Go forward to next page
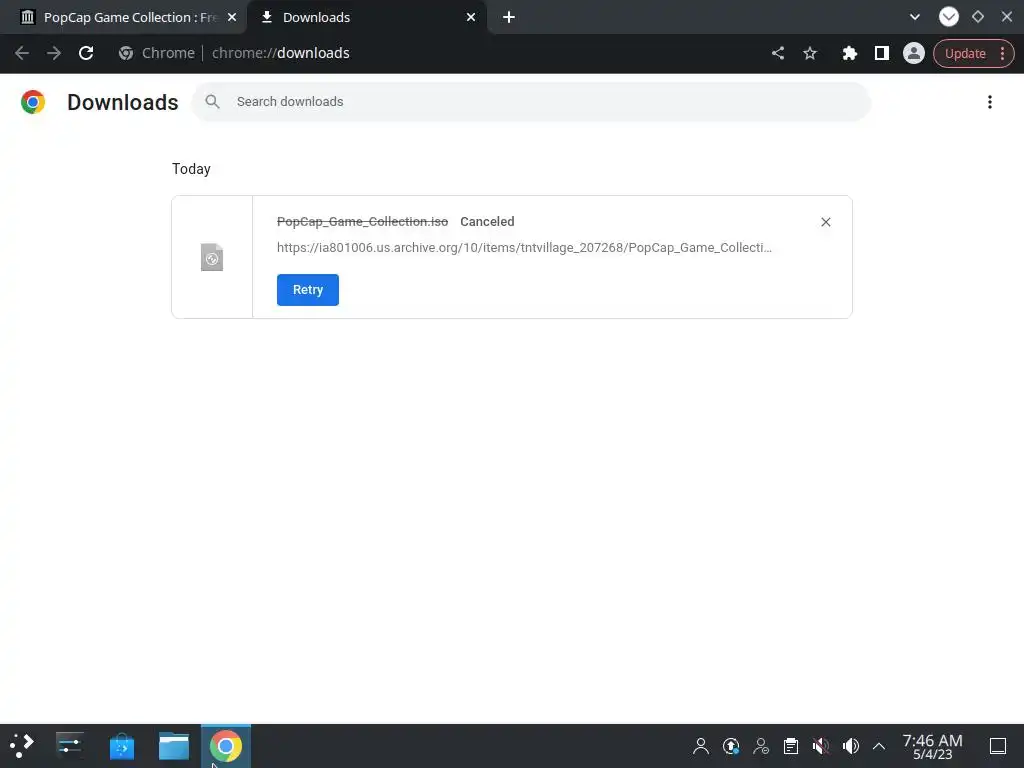The width and height of the screenshot is (1024, 768). pyautogui.click(x=54, y=53)
